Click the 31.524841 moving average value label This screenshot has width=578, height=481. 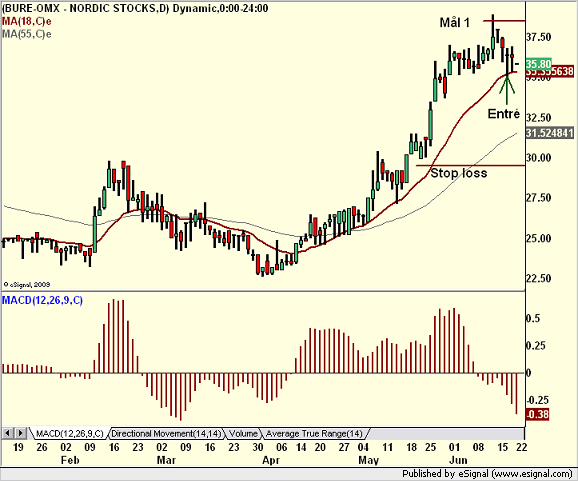click(x=550, y=133)
